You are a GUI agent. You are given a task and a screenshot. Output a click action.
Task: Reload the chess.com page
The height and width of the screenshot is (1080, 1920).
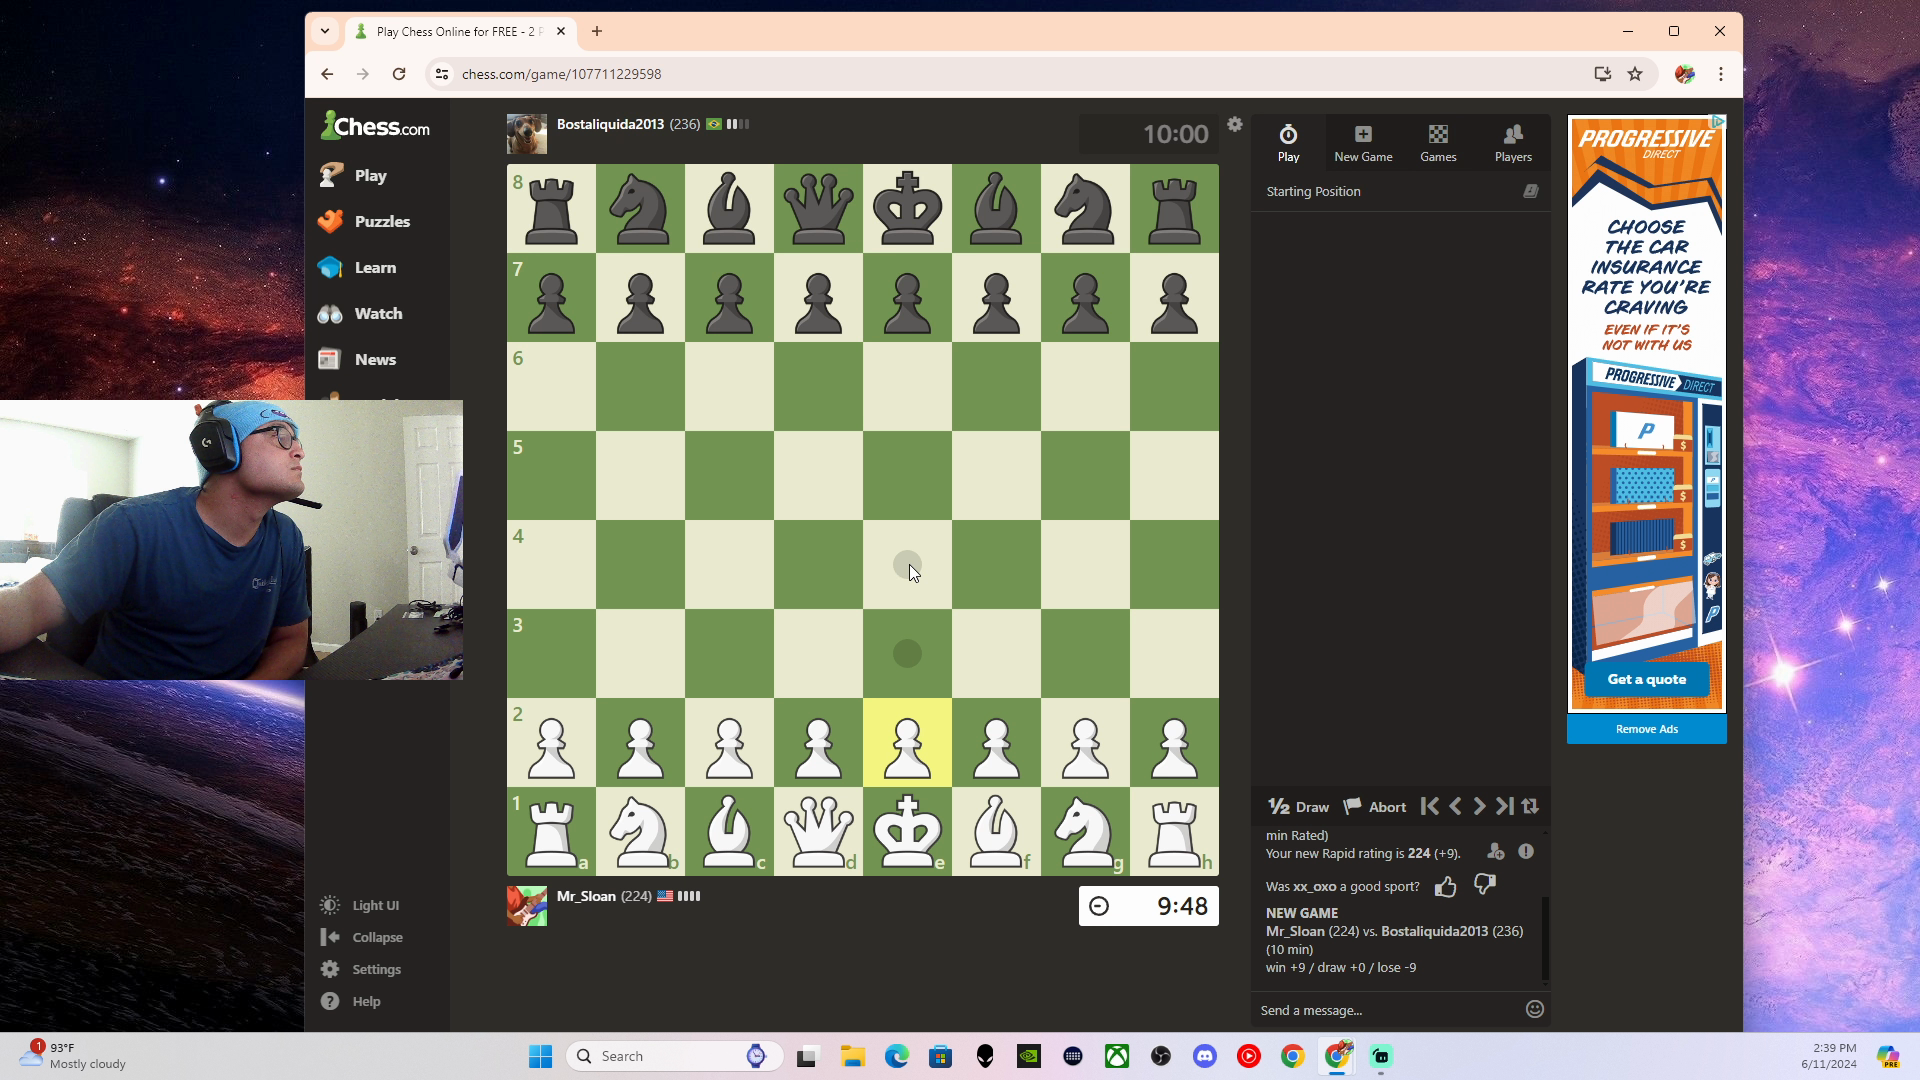399,74
